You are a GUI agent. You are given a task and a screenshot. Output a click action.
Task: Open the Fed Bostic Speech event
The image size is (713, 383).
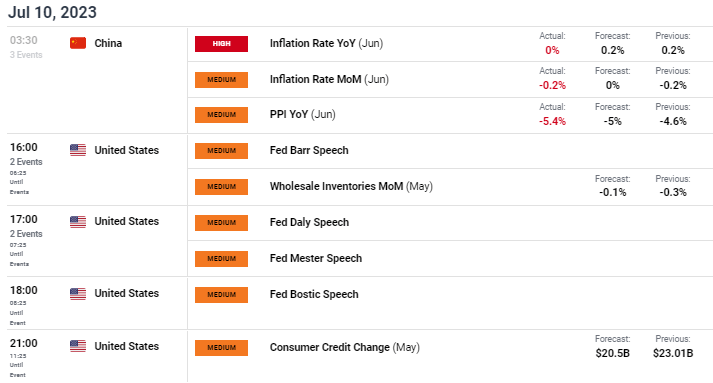[x=314, y=294]
